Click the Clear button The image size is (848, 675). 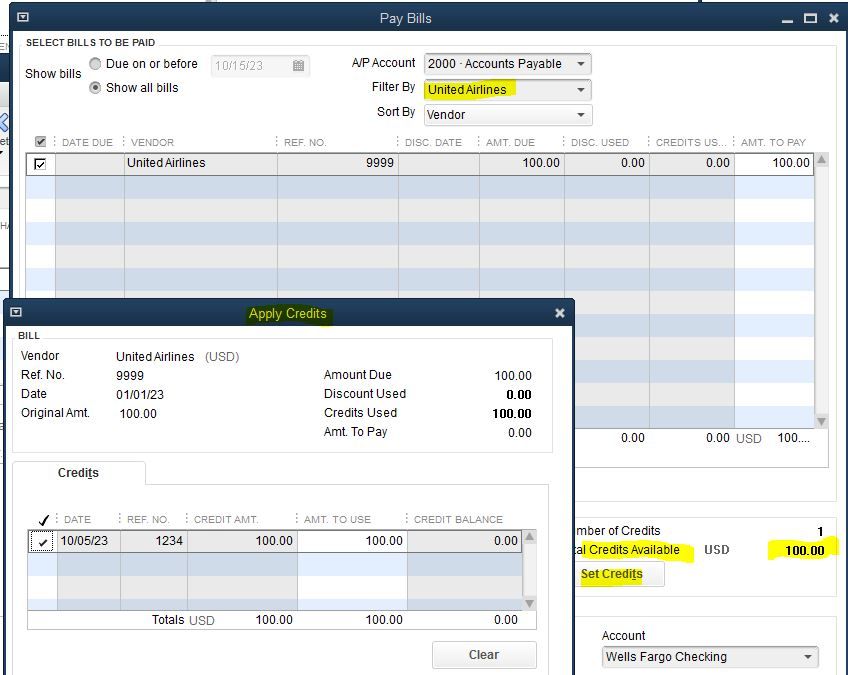pyautogui.click(x=484, y=654)
